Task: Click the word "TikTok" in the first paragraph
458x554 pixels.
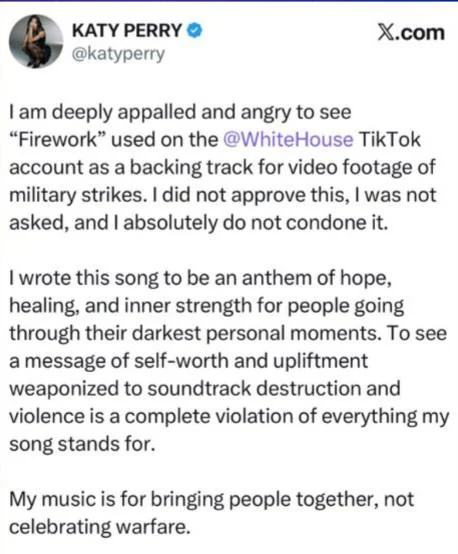Action: pyautogui.click(x=390, y=140)
